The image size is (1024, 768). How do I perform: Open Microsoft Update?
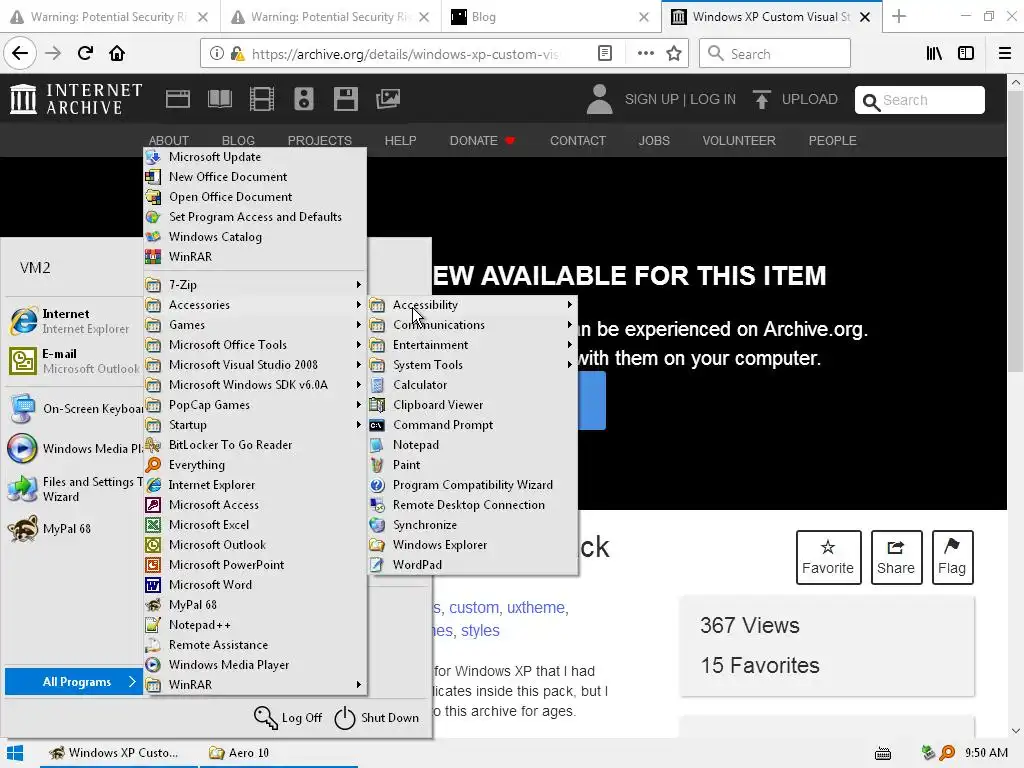[255, 157]
